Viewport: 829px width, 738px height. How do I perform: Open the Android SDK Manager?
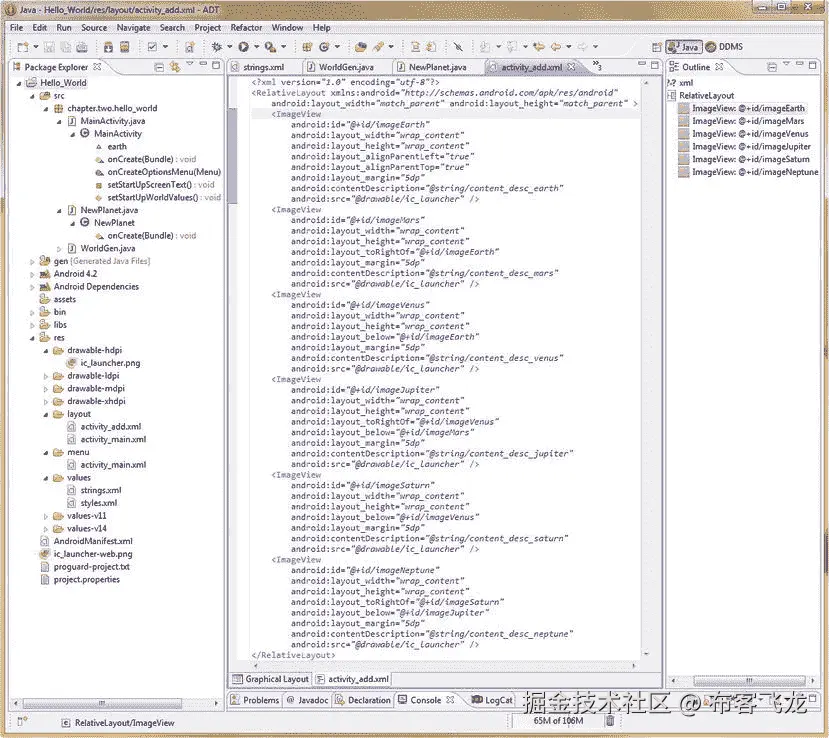108,46
